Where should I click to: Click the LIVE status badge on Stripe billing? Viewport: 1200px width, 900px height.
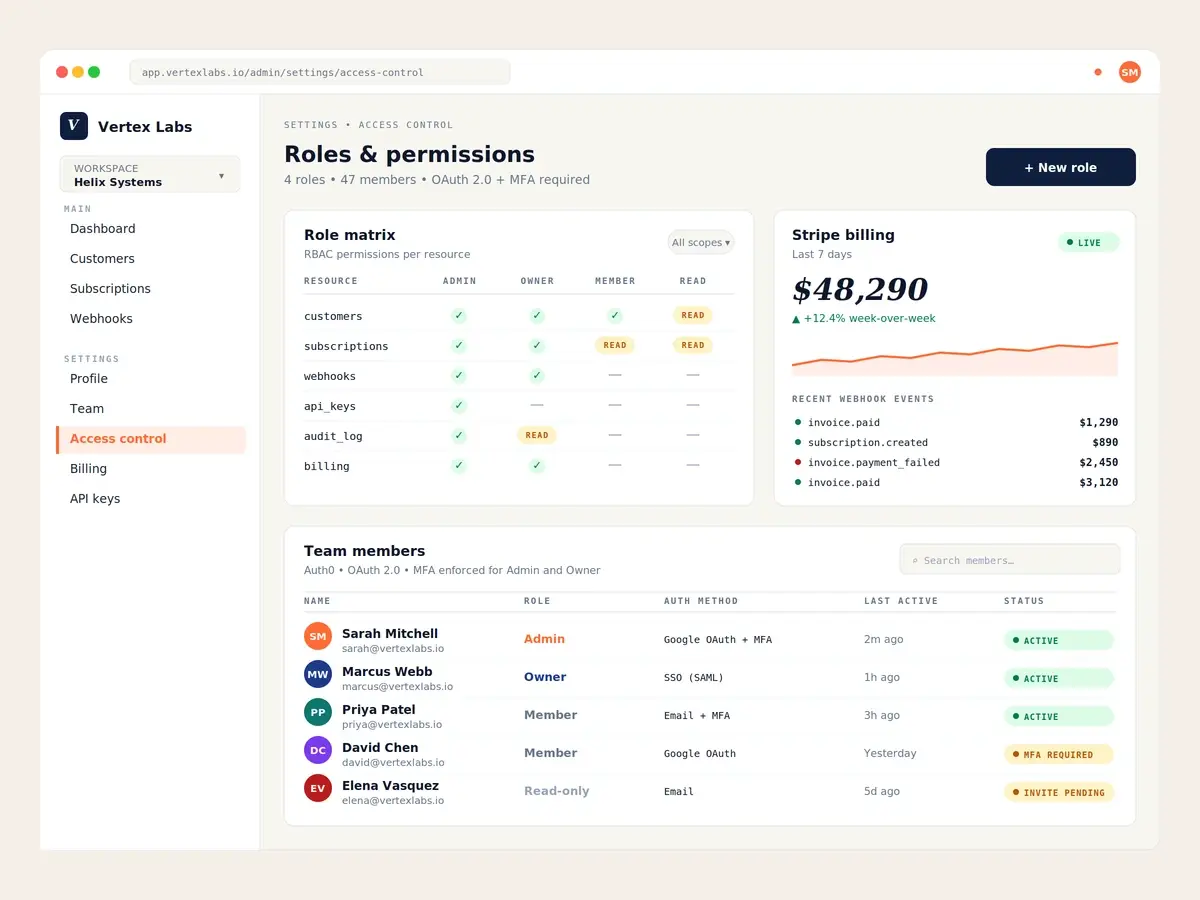coord(1089,242)
